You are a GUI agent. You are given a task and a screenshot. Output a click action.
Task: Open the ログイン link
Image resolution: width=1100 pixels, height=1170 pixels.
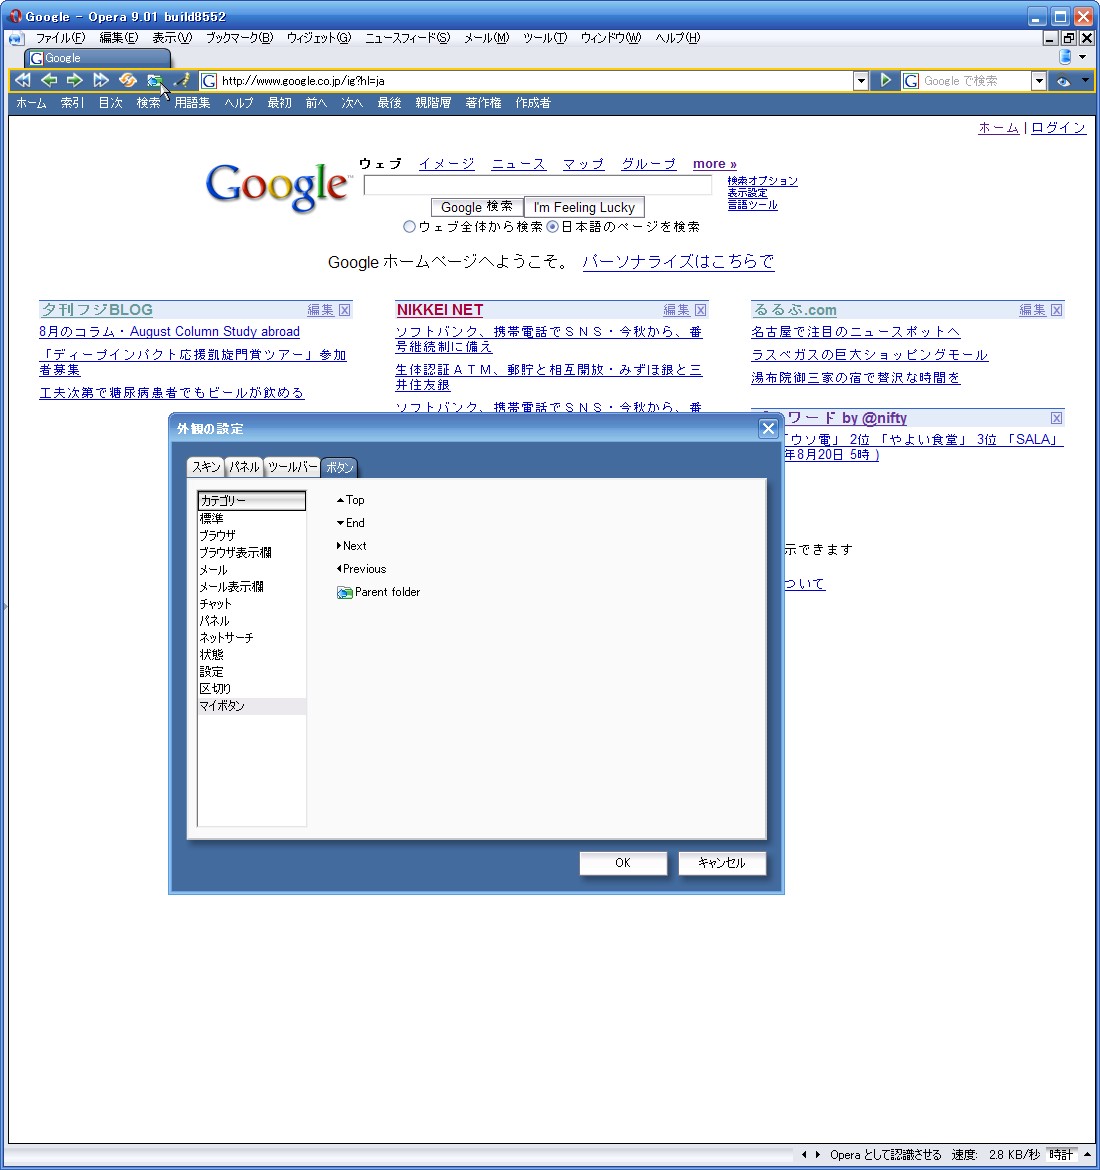1058,128
